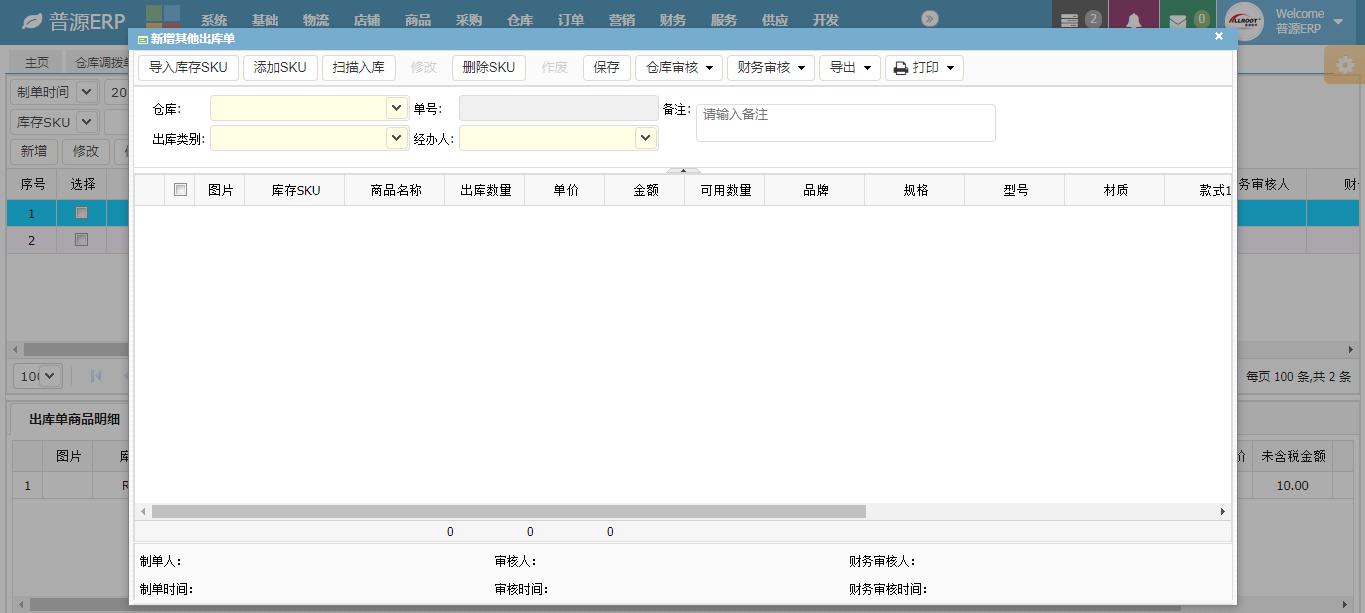The height and width of the screenshot is (613, 1365).
Task: Open the 财务 menu
Action: [x=673, y=20]
